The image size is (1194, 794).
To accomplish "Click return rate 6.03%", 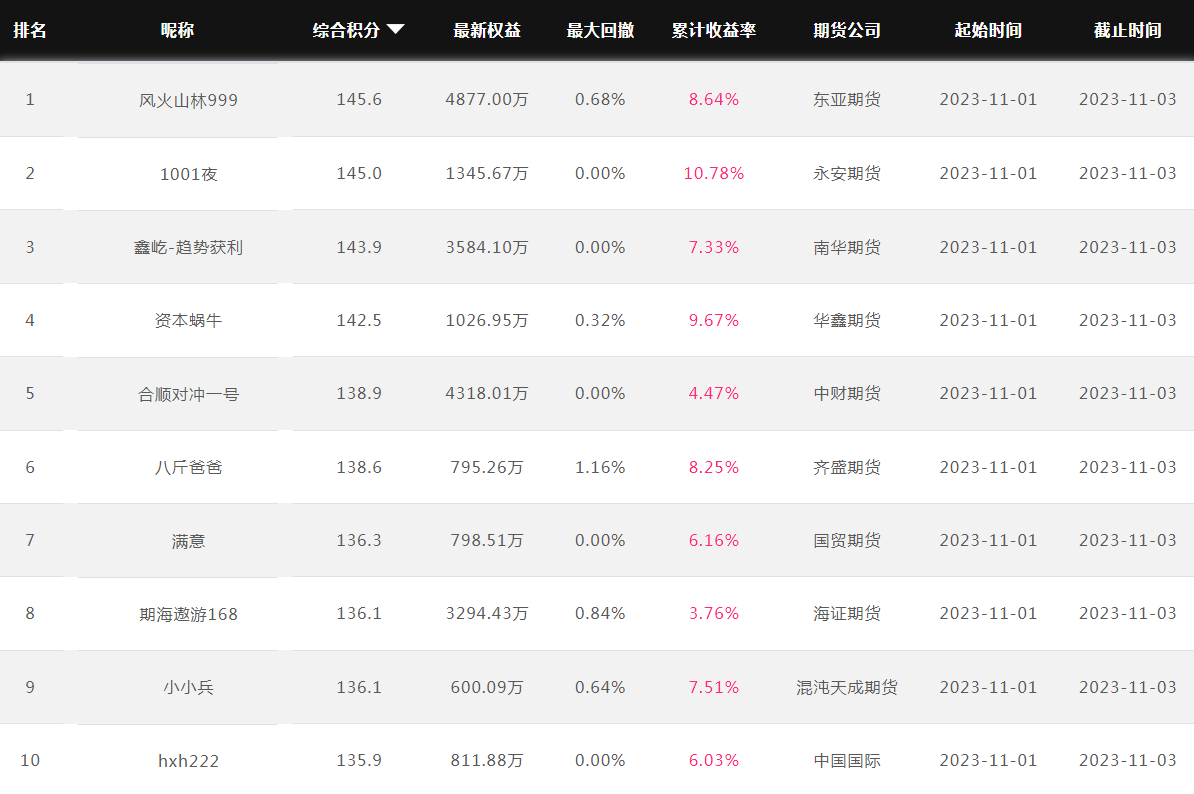I will (x=714, y=761).
